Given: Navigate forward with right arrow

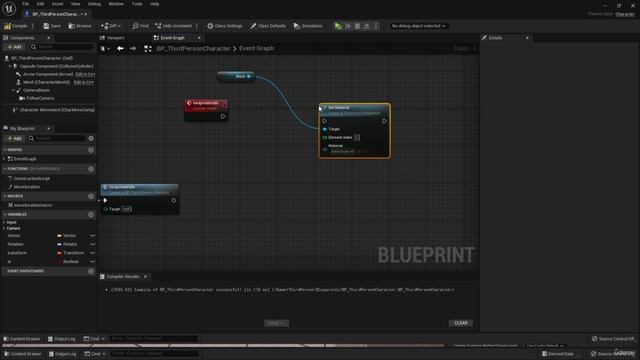Looking at the screenshot, I should tap(133, 49).
